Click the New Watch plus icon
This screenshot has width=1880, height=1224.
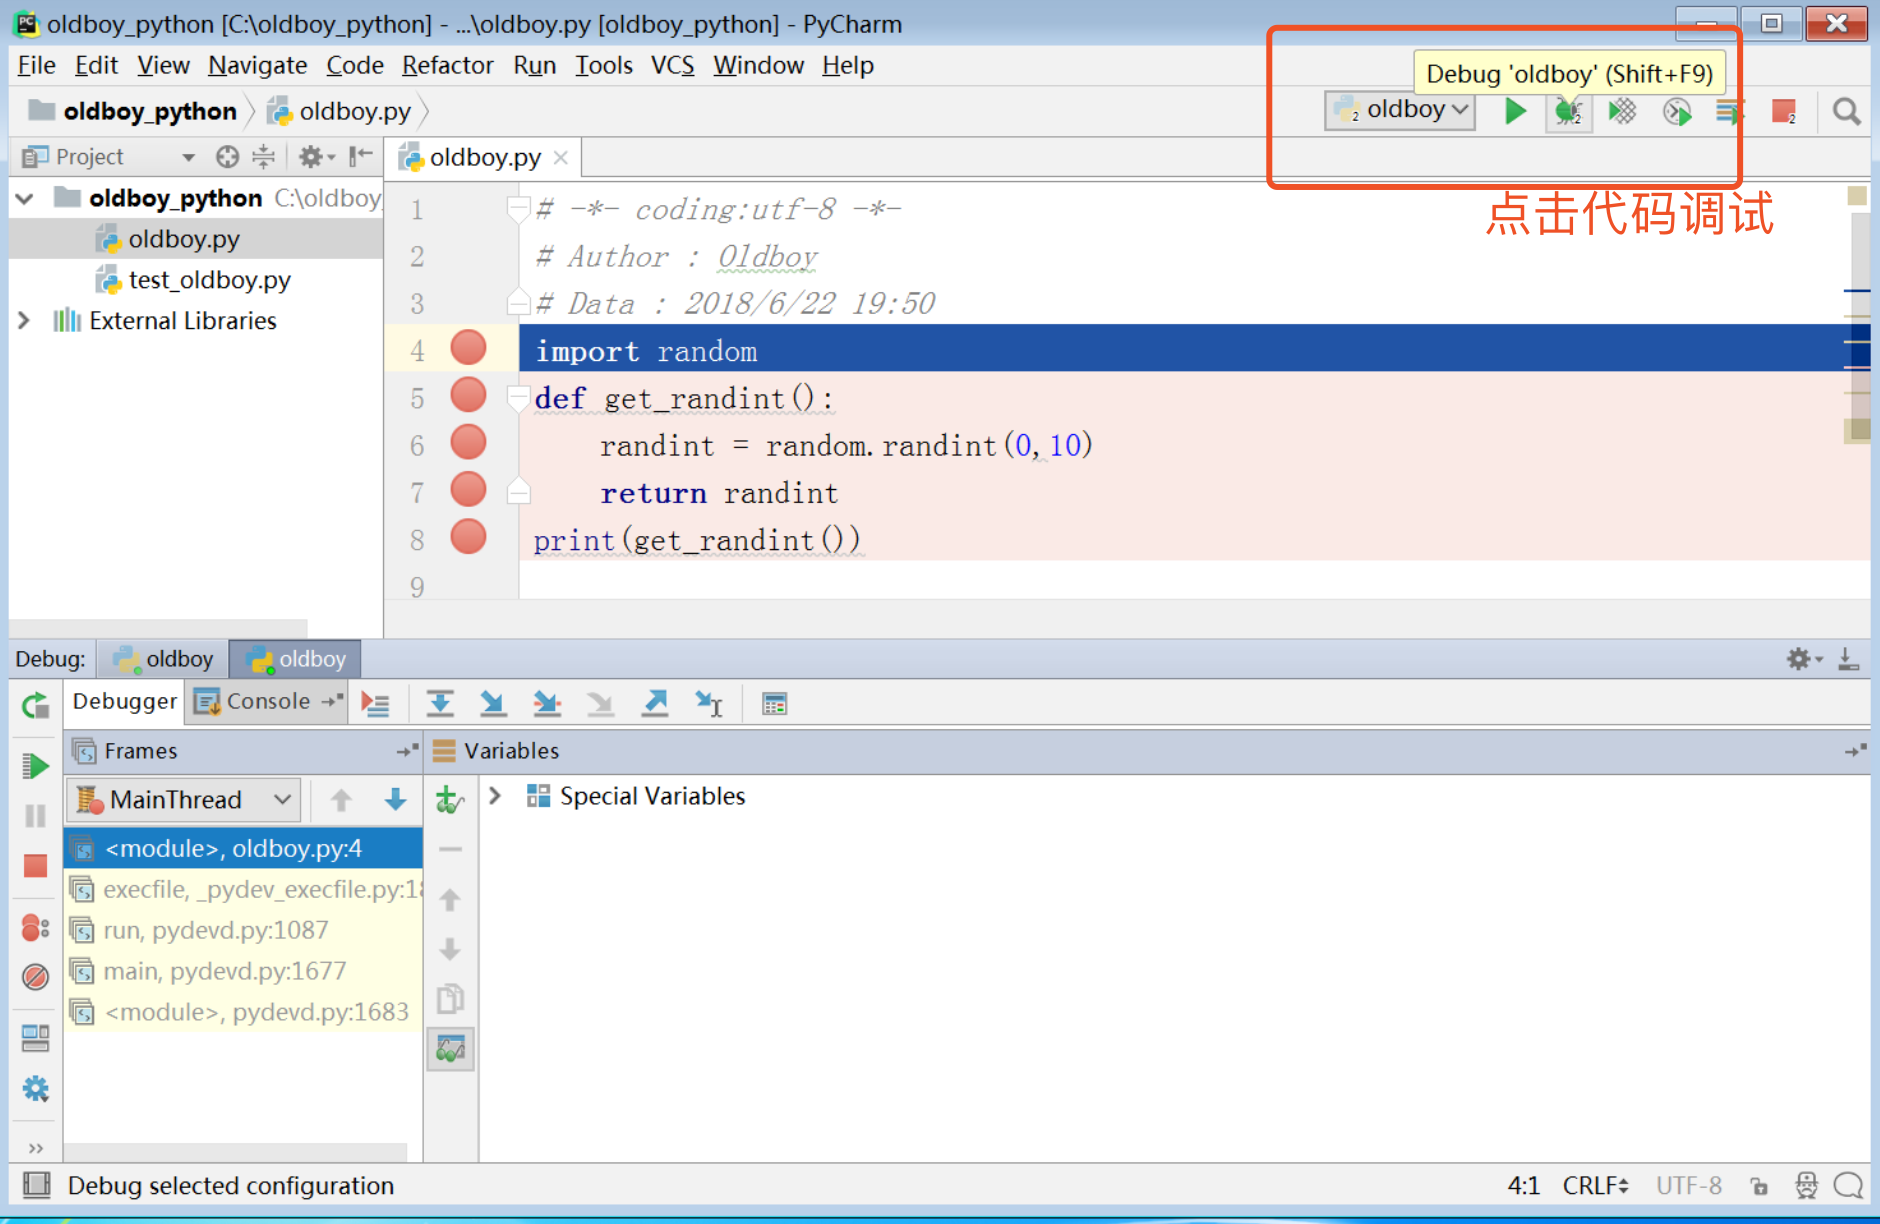(450, 799)
